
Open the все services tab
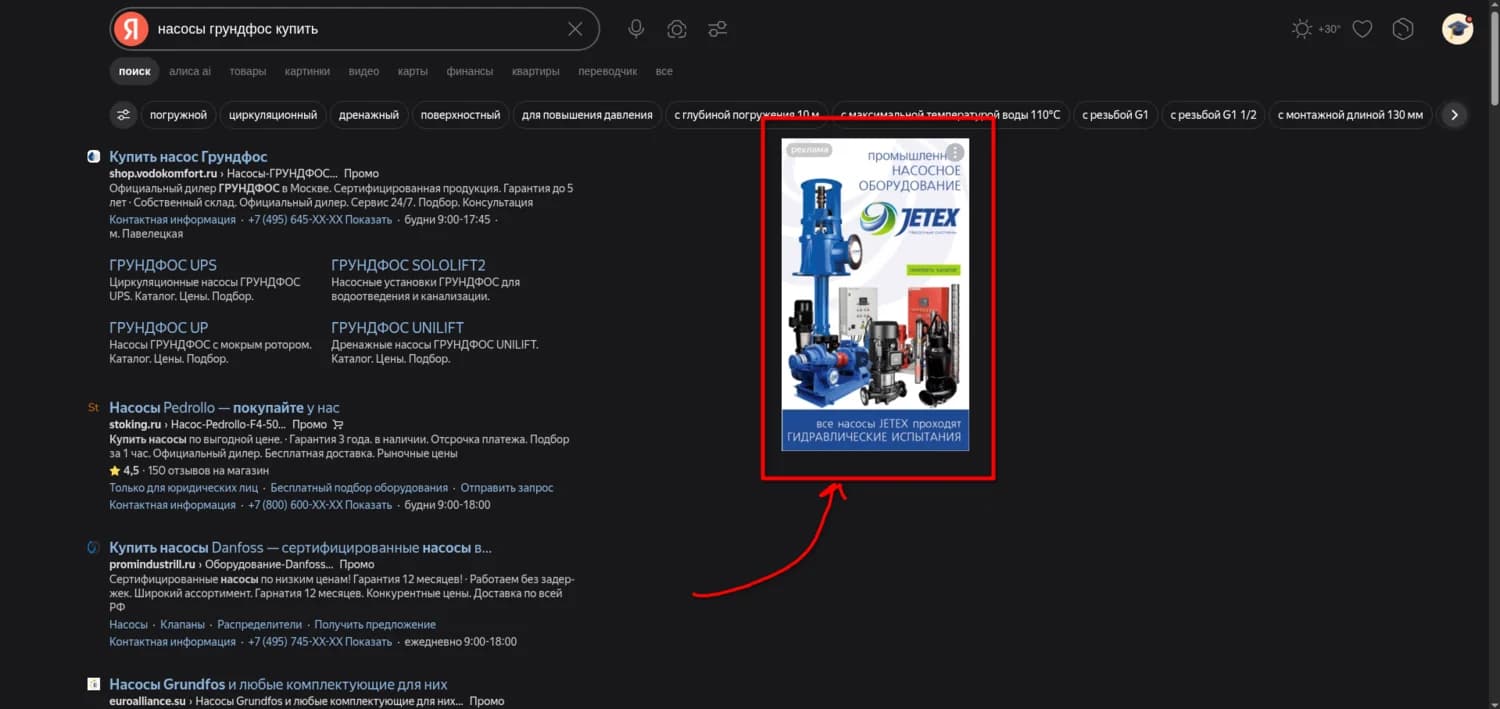(x=664, y=71)
